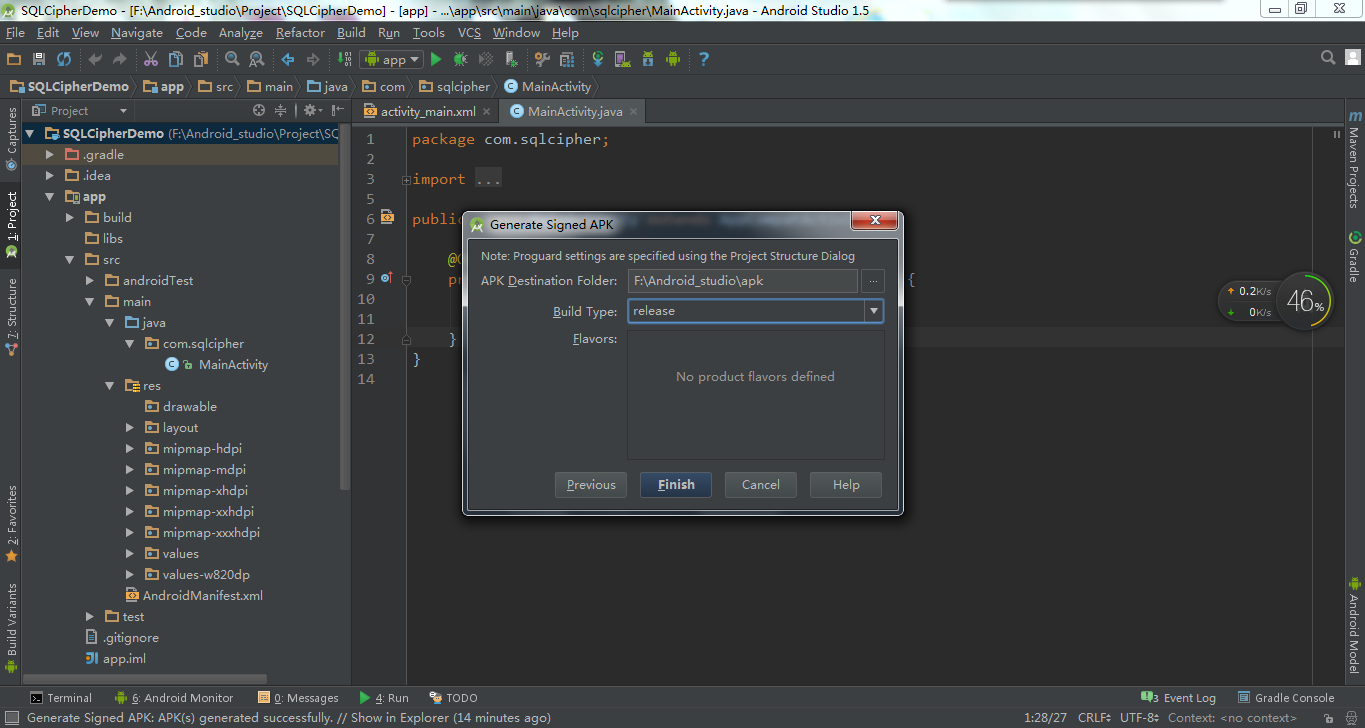1365x728 pixels.
Task: Expand the androidTest folder node
Action: (90, 281)
